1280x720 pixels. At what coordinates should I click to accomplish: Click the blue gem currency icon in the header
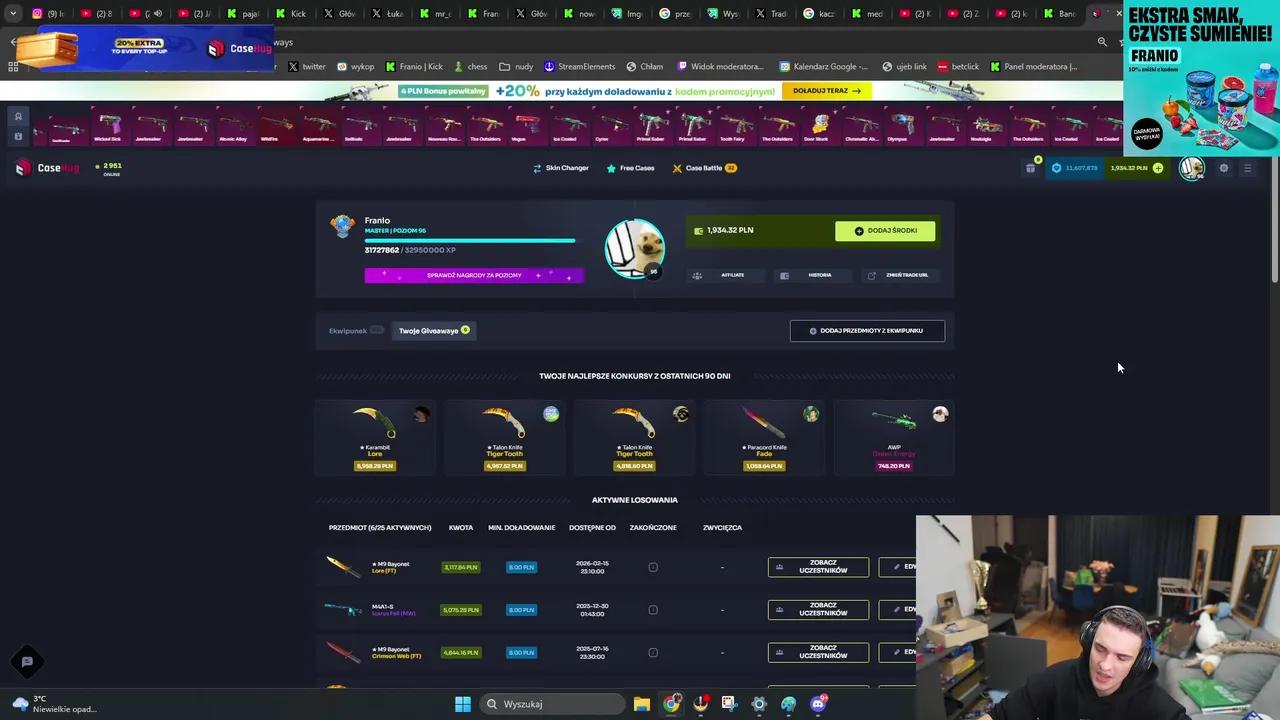click(1057, 168)
